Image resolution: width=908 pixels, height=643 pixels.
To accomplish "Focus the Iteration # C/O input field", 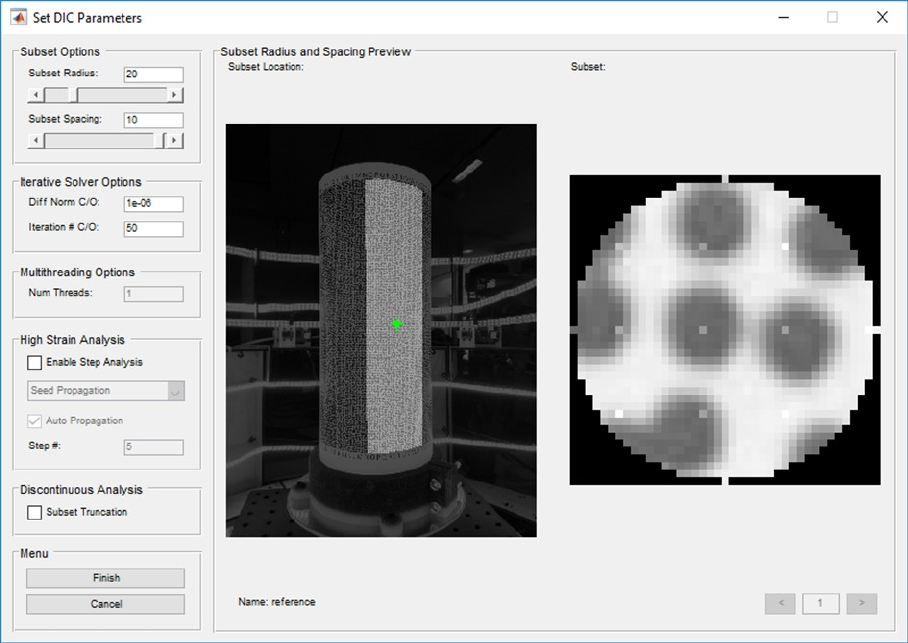I will click(153, 229).
